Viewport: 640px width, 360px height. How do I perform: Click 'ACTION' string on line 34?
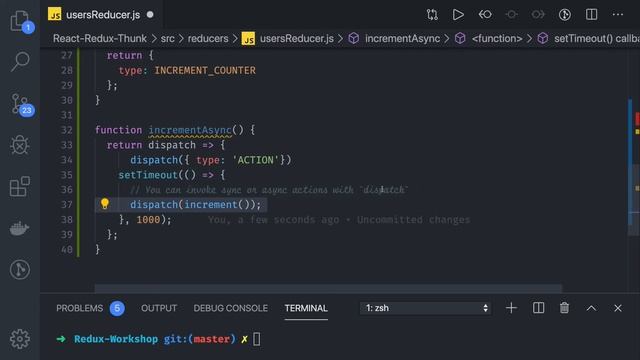256,160
